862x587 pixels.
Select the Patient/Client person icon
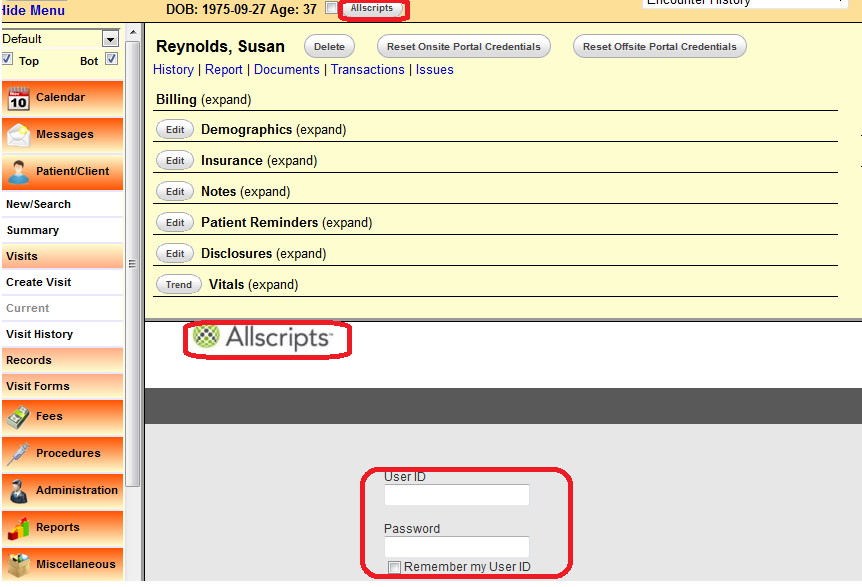pyautogui.click(x=18, y=172)
